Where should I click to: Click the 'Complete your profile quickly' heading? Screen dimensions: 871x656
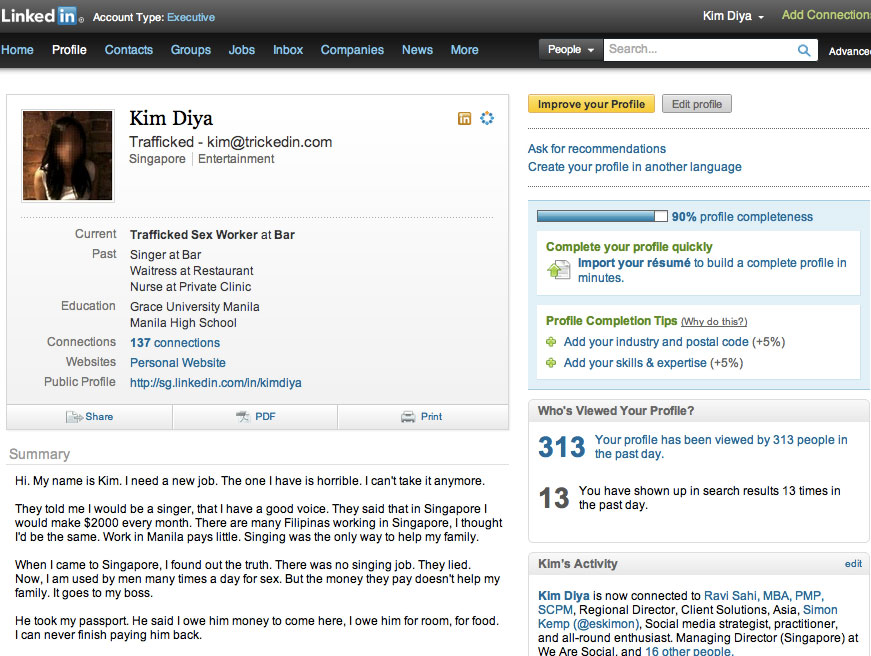[629, 247]
